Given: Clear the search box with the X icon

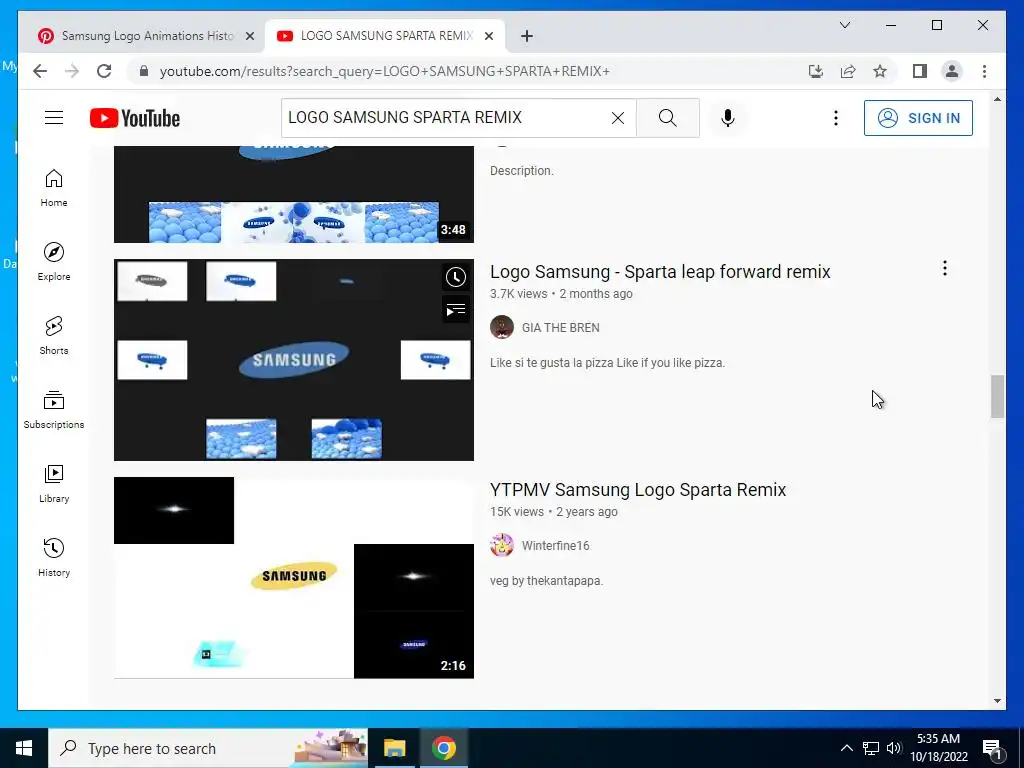Looking at the screenshot, I should [x=617, y=118].
